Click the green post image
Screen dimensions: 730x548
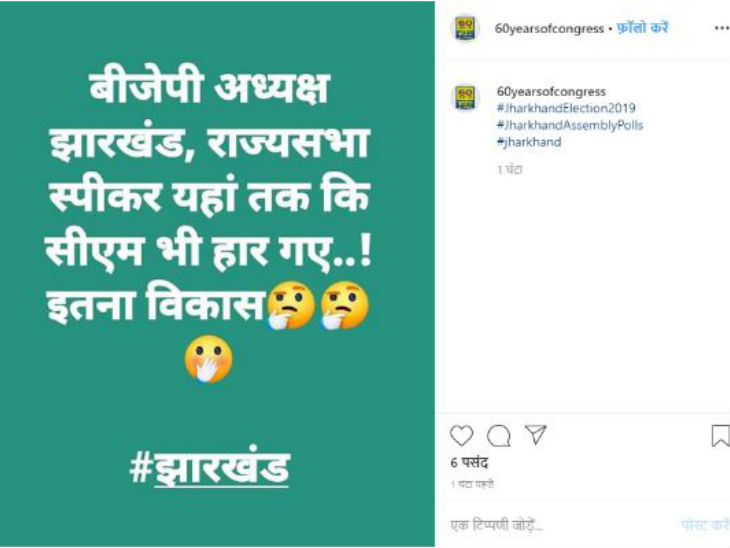coord(217,274)
